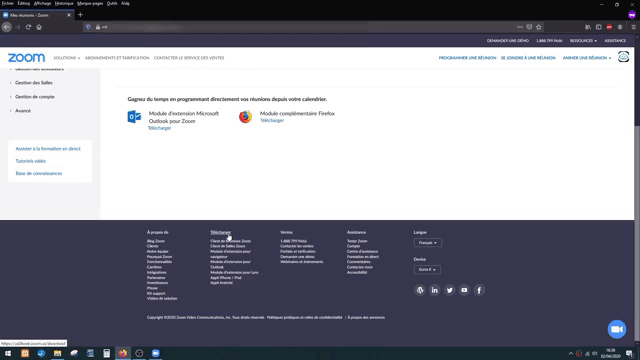Open the Ressources dropdown menu

[583, 41]
